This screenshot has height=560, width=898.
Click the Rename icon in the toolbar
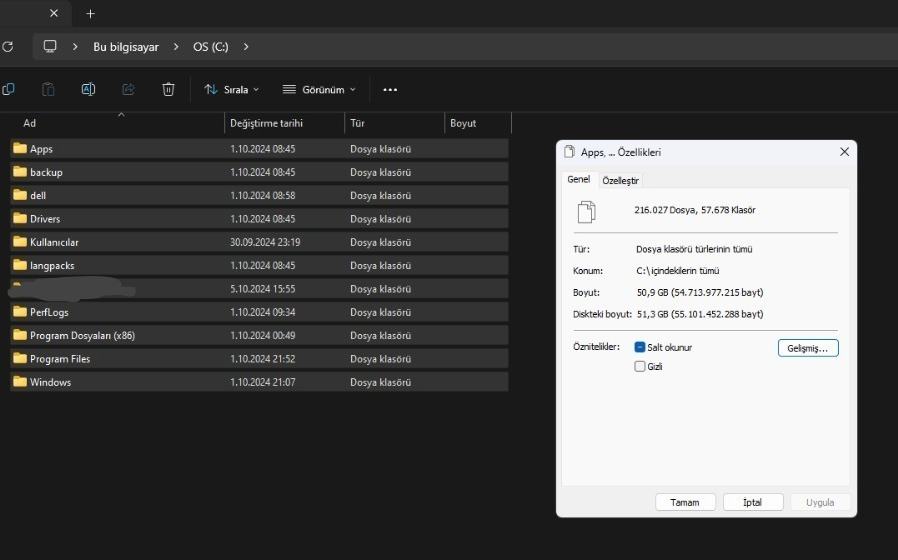pos(88,89)
